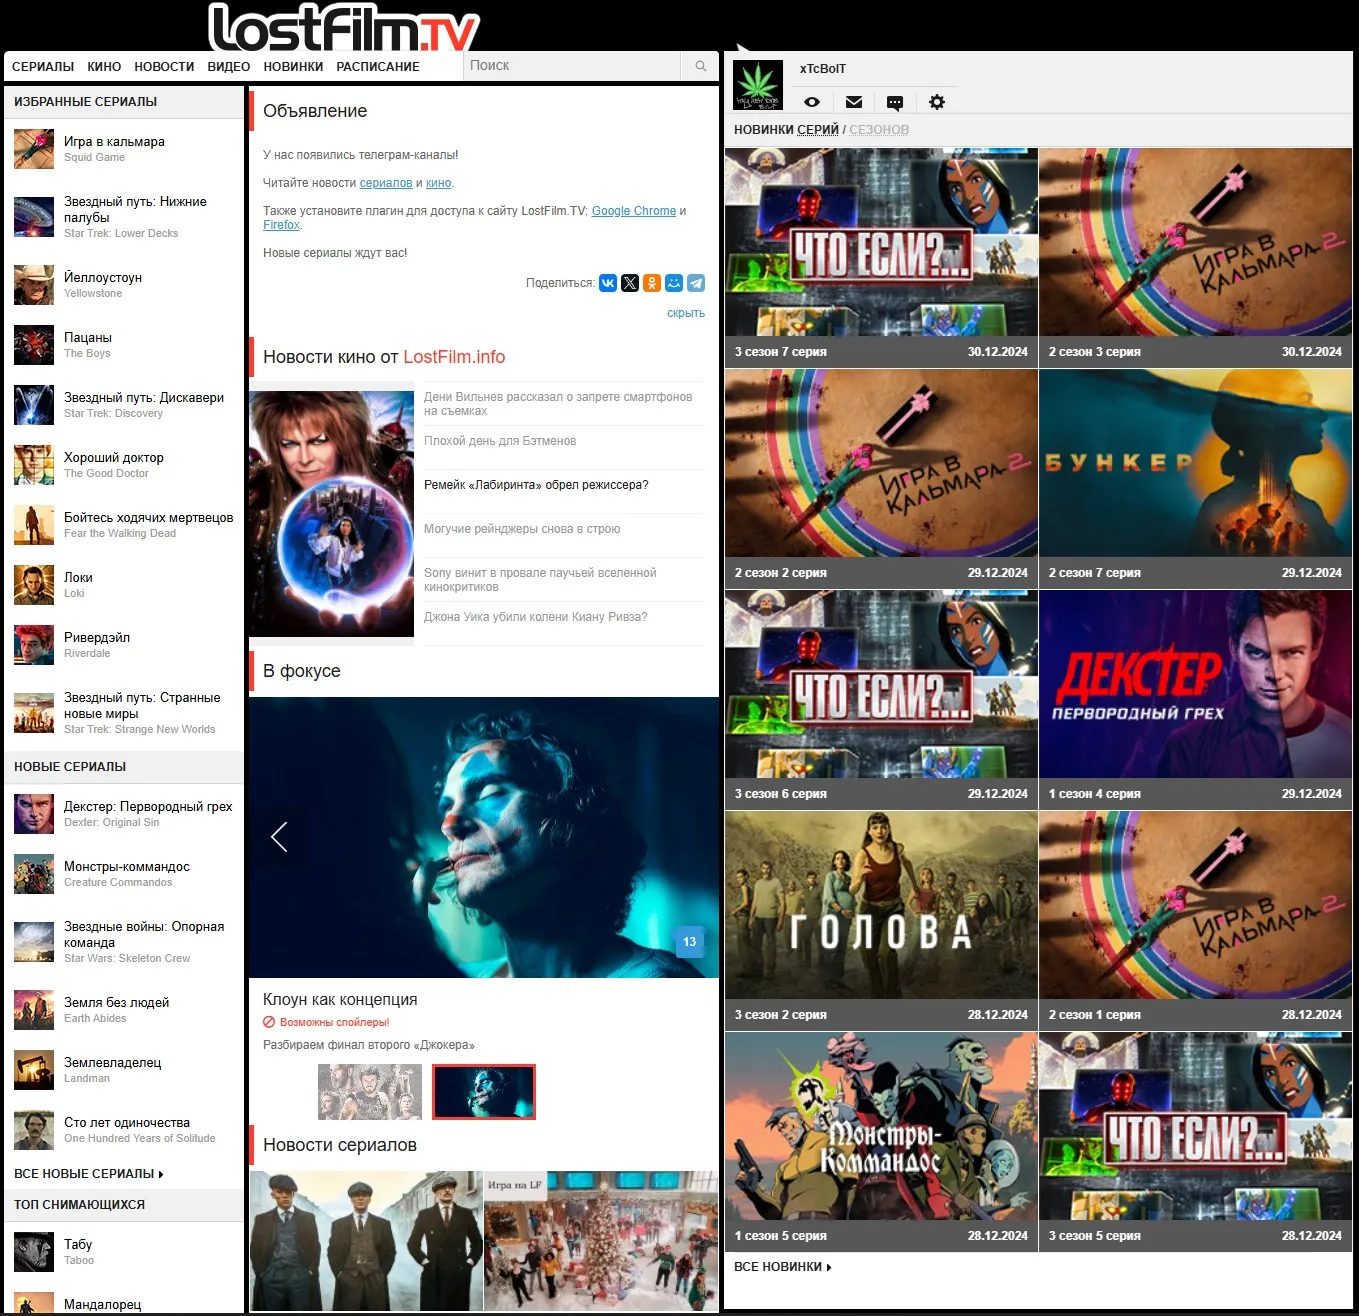Open НОВИНКИ menu item
The image size is (1359, 1316).
point(293,67)
